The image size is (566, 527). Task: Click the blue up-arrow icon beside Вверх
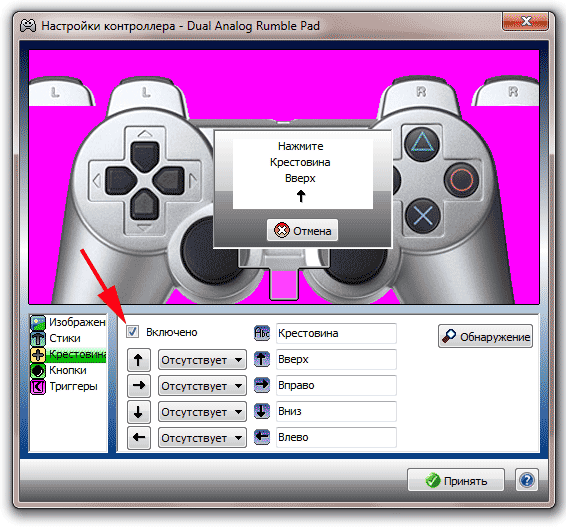tap(262, 360)
